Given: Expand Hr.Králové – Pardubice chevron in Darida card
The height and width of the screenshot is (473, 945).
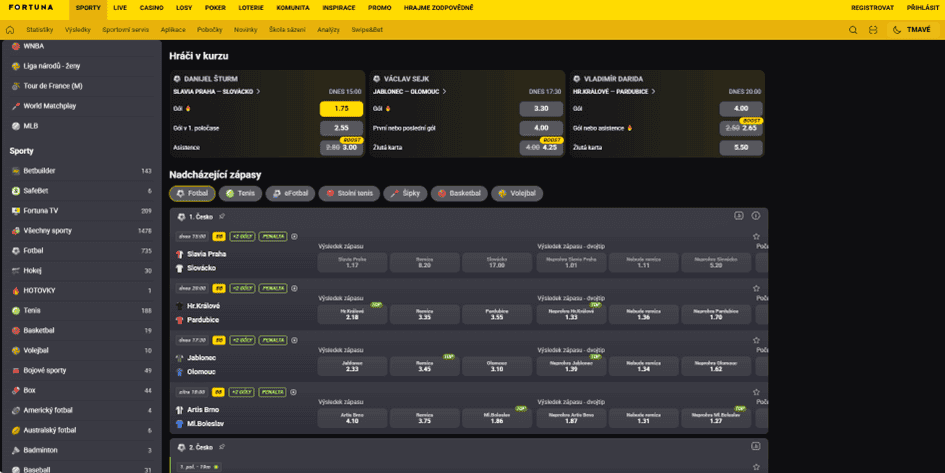Looking at the screenshot, I should click(x=653, y=92).
